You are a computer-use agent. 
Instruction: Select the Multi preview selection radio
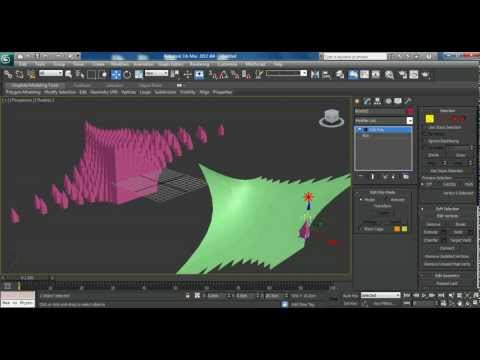click(x=462, y=184)
